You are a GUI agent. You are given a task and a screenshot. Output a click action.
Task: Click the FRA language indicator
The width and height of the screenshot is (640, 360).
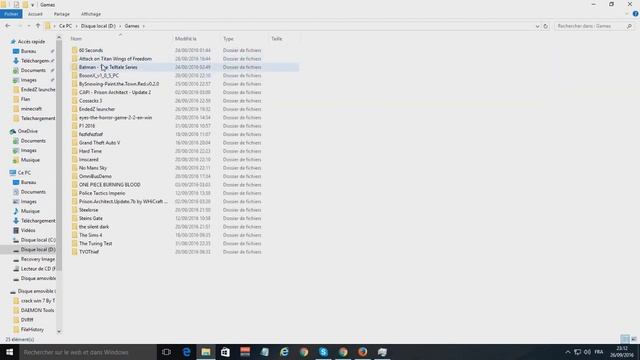pos(599,352)
